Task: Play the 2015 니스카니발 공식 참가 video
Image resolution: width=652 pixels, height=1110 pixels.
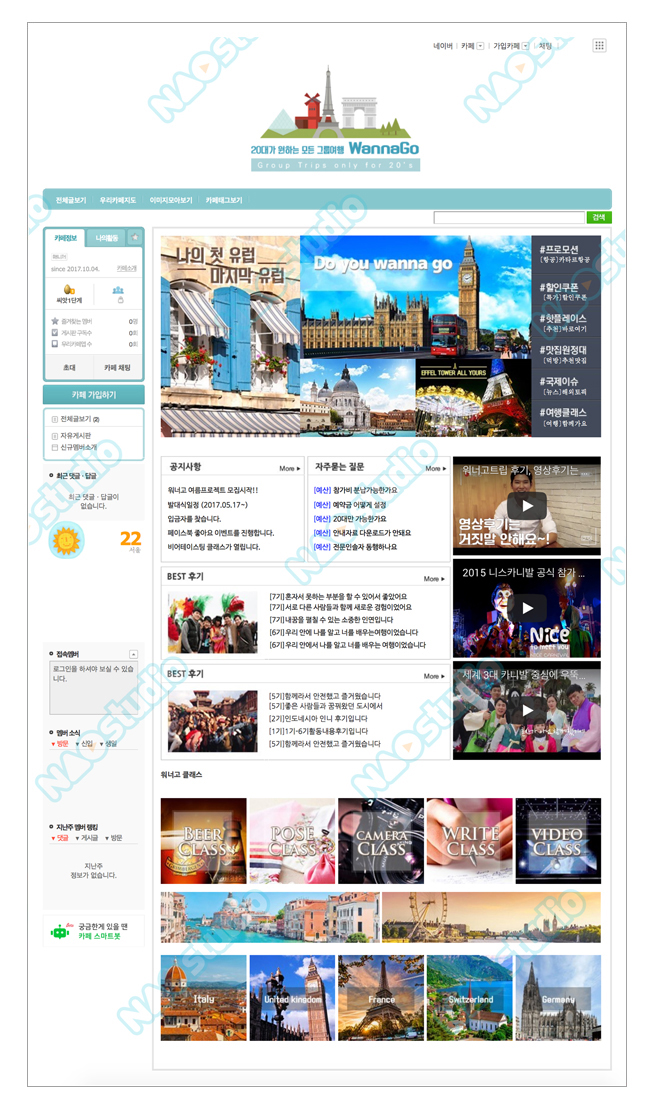Action: [x=527, y=608]
